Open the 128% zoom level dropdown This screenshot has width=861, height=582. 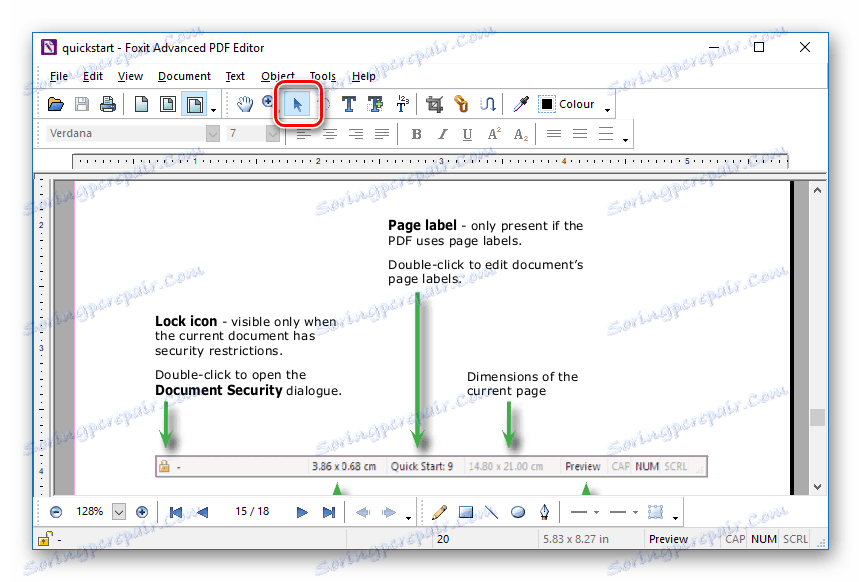119,512
